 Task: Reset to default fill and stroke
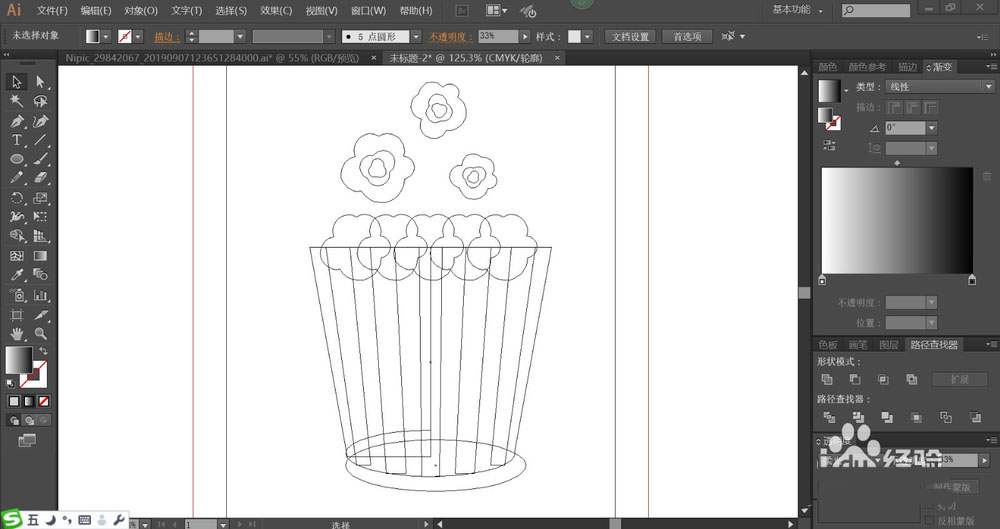coord(10,384)
